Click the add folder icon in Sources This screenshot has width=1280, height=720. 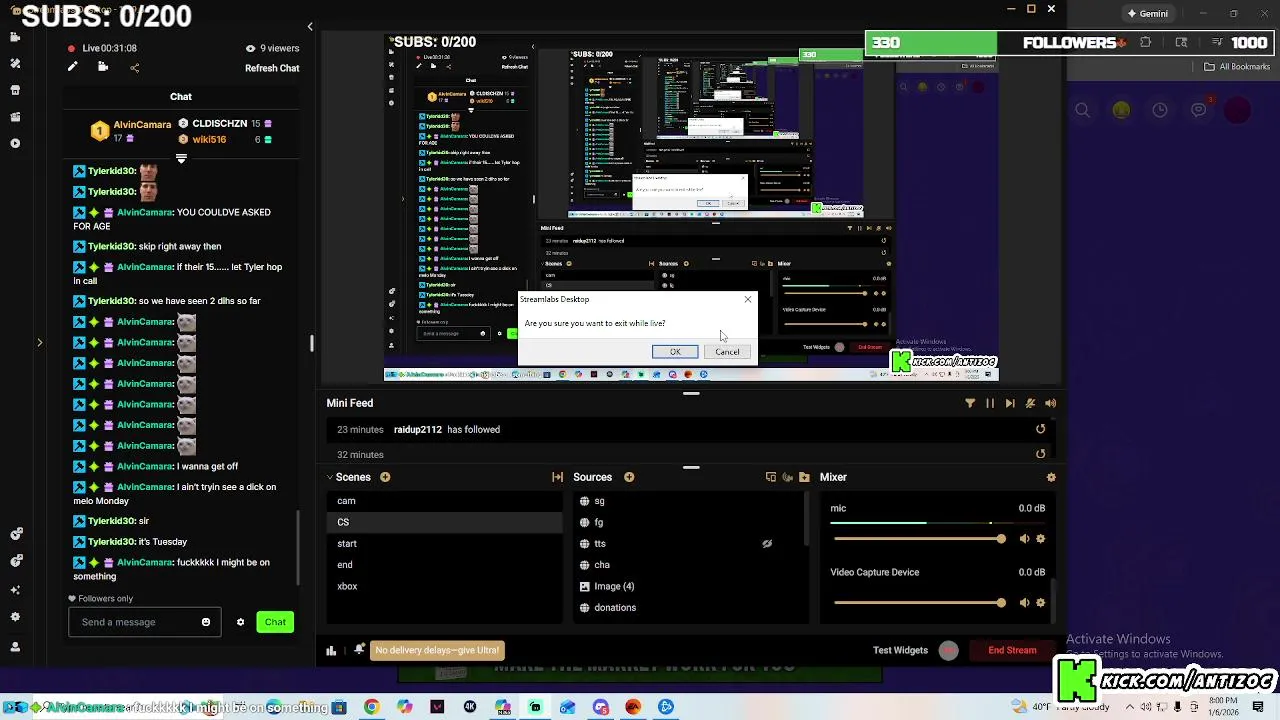[804, 477]
